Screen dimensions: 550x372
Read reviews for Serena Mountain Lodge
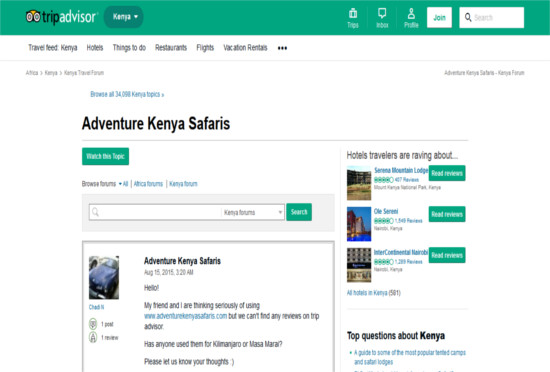tap(447, 173)
